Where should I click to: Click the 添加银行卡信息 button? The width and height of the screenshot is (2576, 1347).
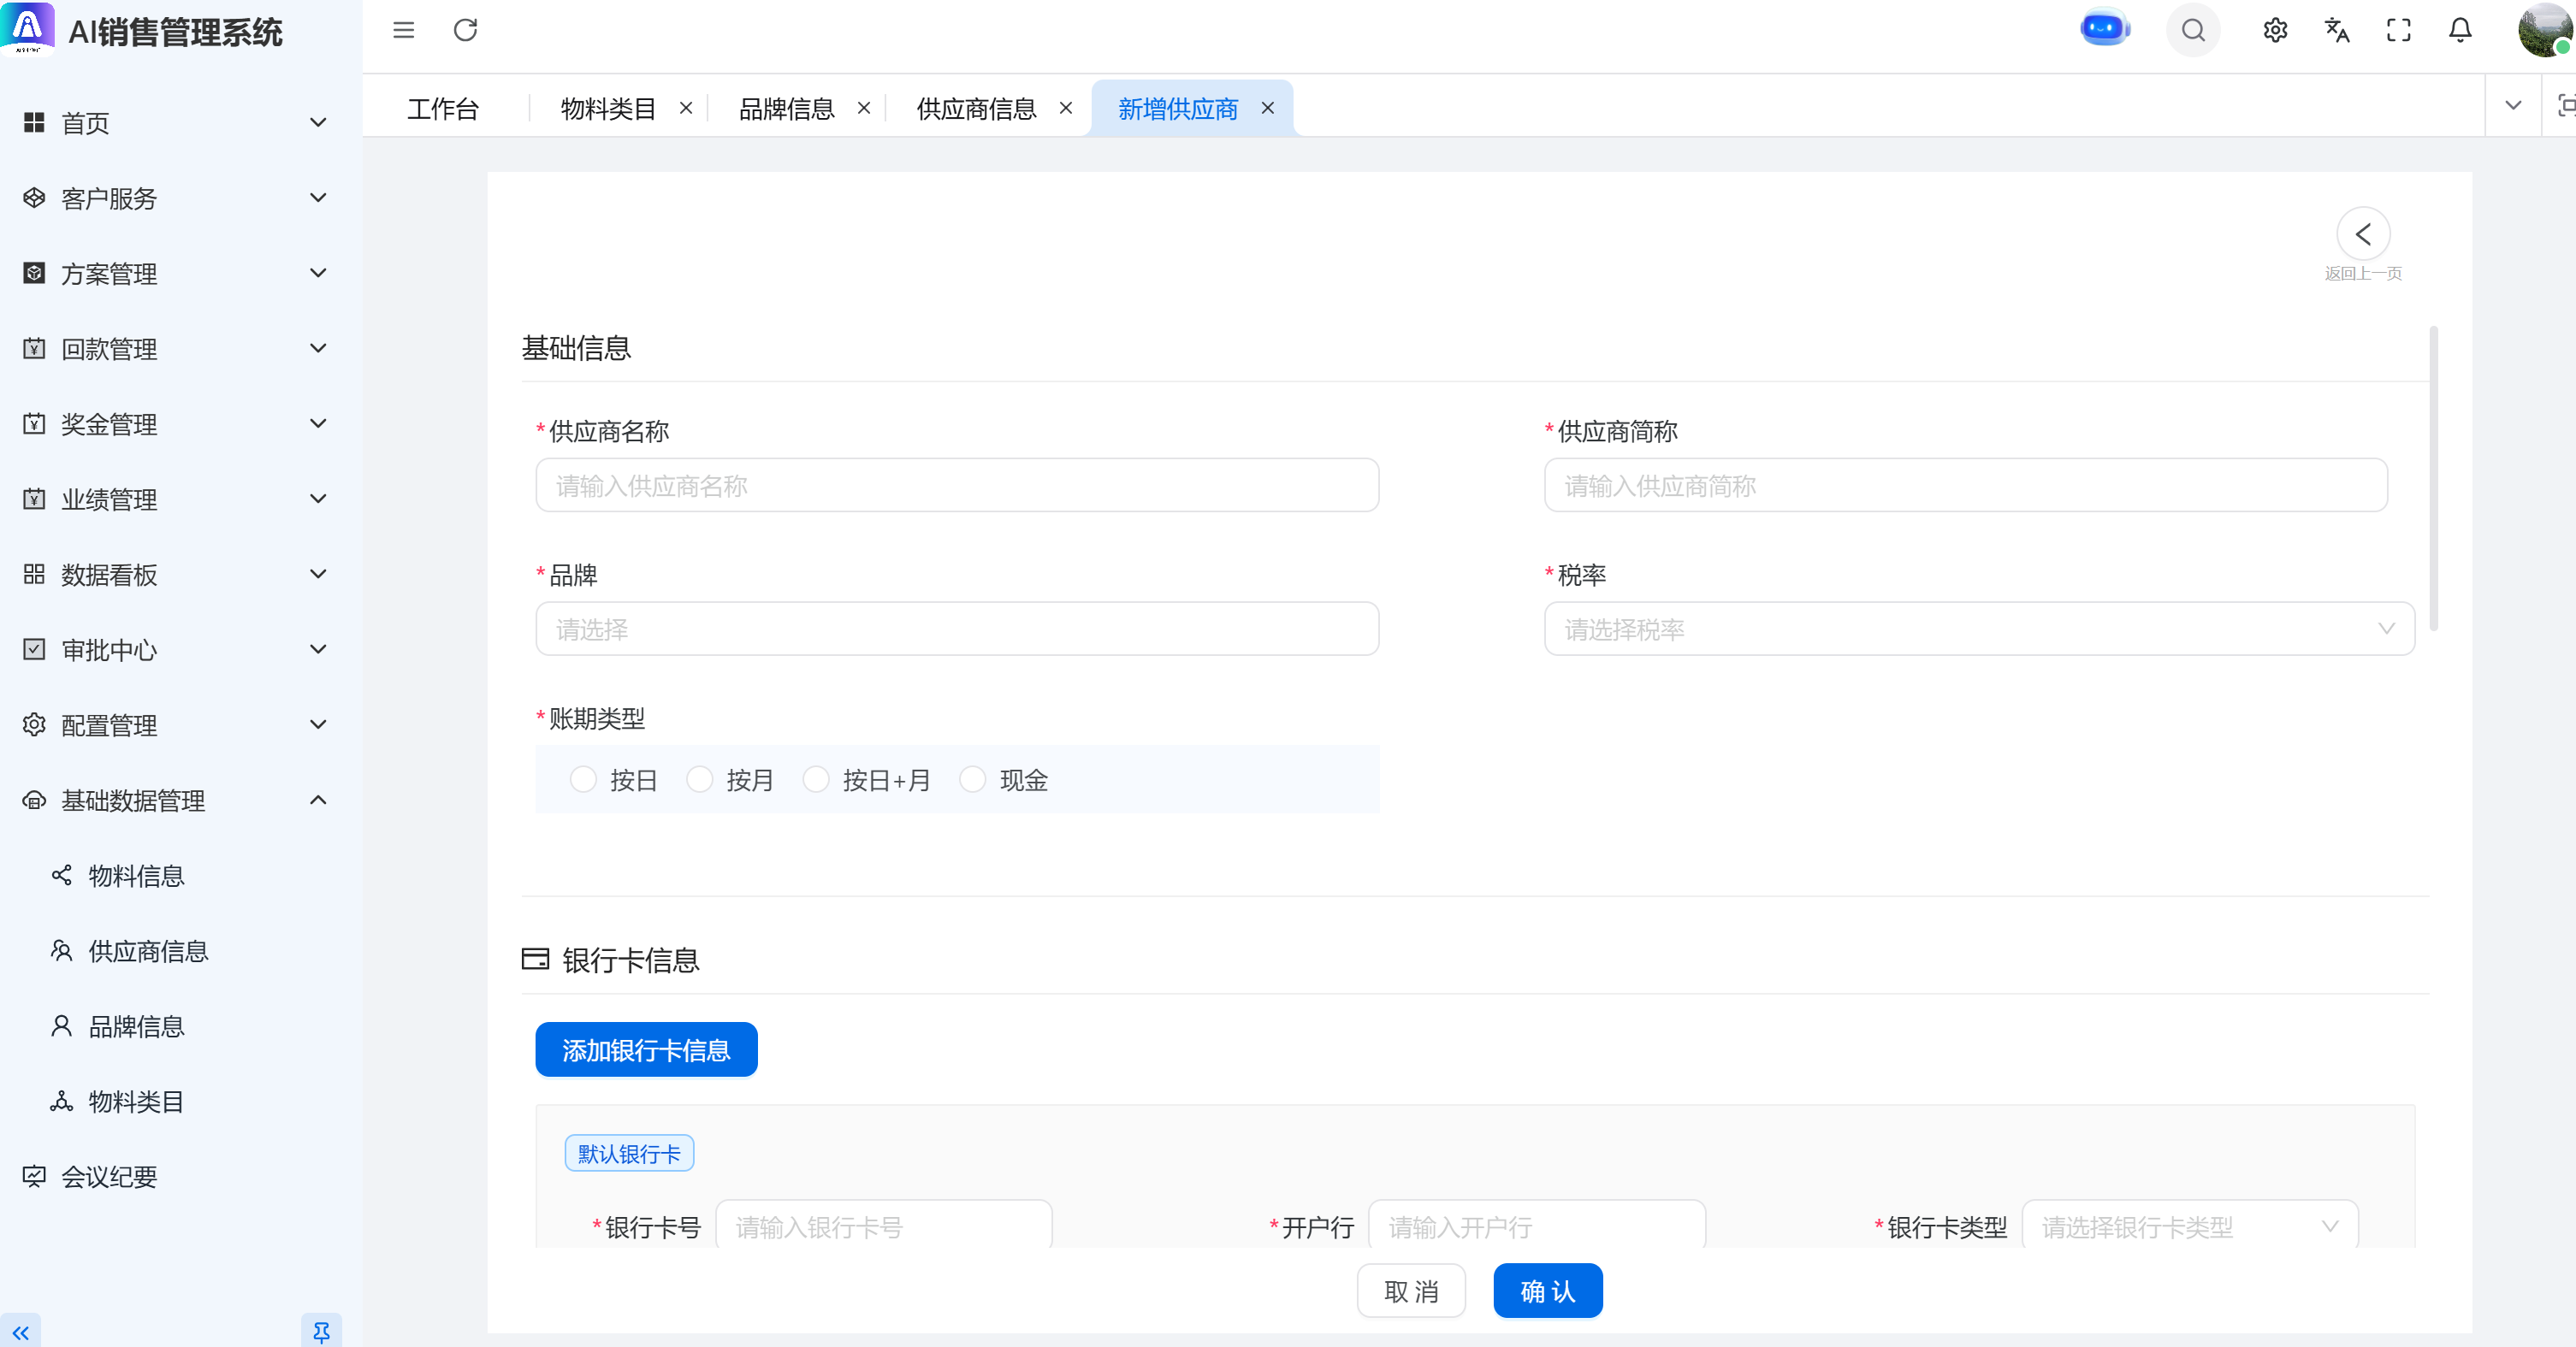(646, 1050)
